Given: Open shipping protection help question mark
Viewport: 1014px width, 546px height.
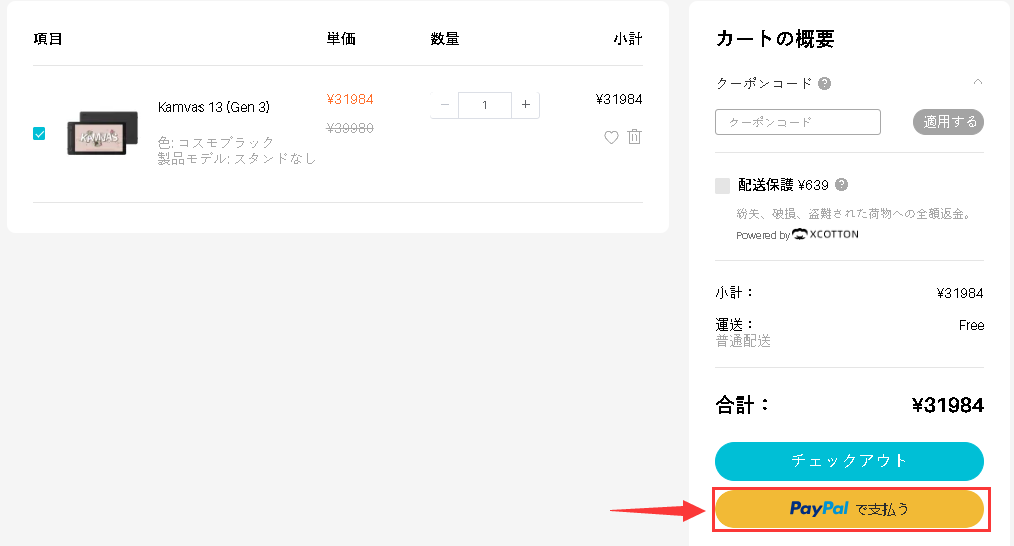Looking at the screenshot, I should click(x=841, y=184).
